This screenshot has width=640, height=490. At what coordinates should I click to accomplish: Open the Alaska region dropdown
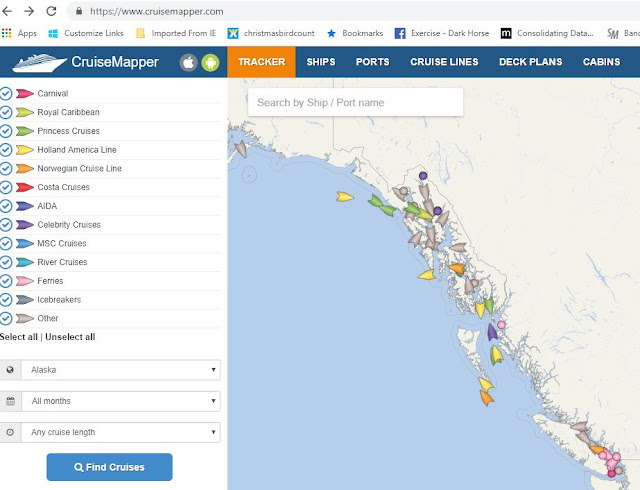pos(121,370)
